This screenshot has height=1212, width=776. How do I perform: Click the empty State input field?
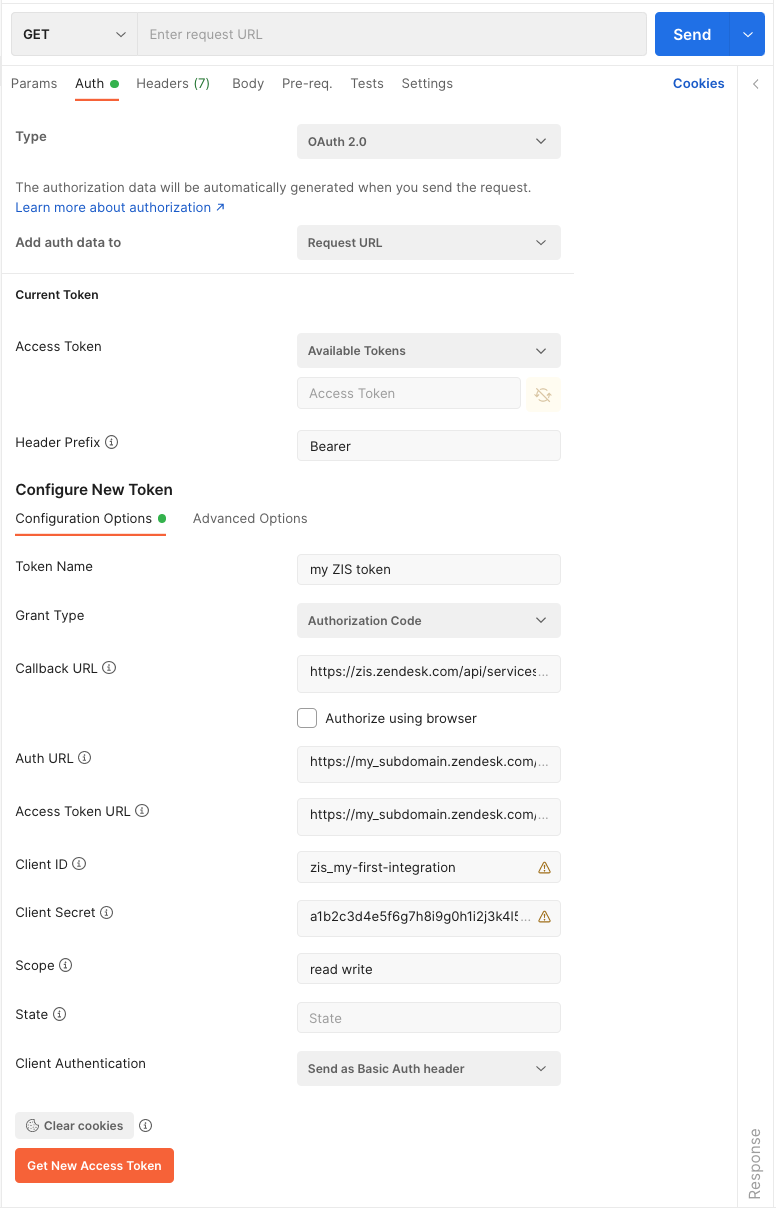[429, 1018]
